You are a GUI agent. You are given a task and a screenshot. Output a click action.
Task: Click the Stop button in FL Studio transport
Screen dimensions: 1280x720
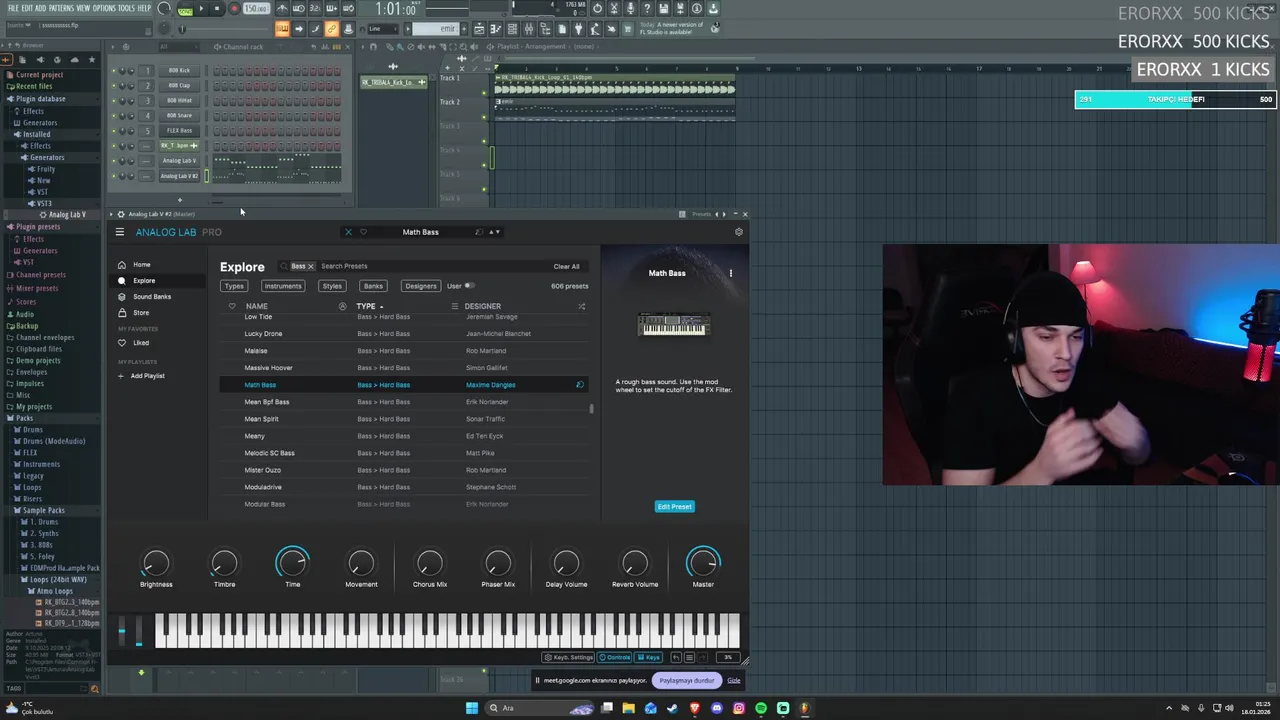coord(217,9)
